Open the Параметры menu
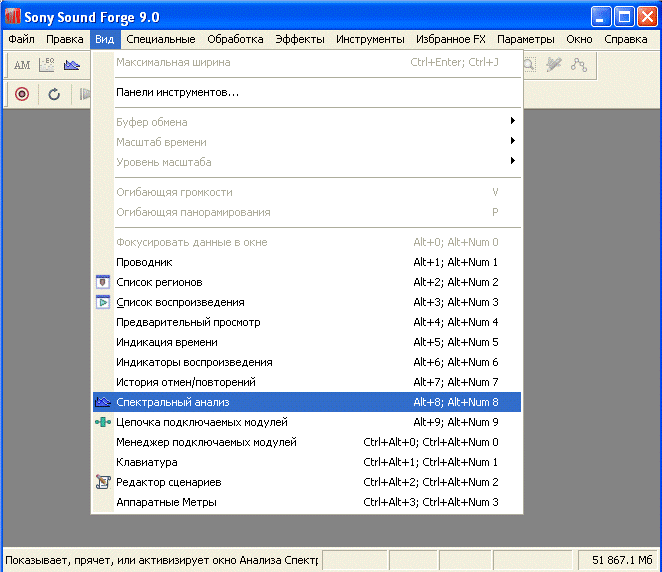This screenshot has width=662, height=572. 526,39
